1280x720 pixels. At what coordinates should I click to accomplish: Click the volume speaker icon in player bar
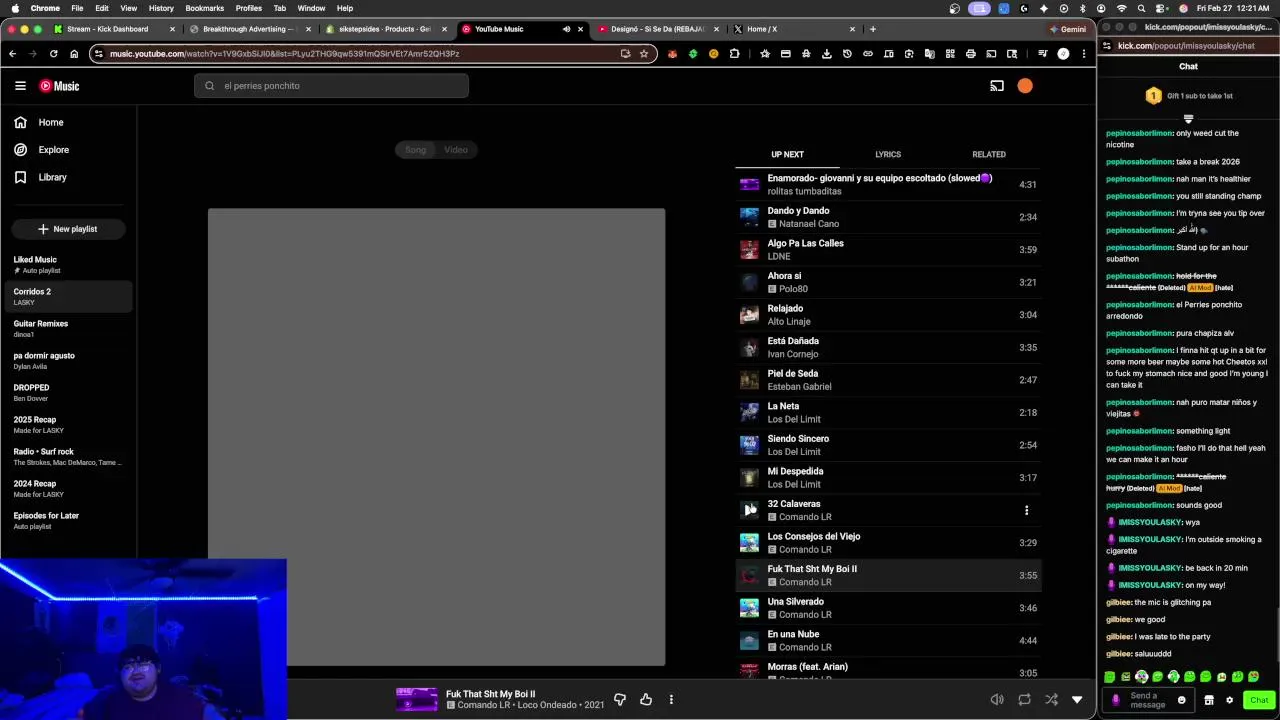pyautogui.click(x=997, y=699)
